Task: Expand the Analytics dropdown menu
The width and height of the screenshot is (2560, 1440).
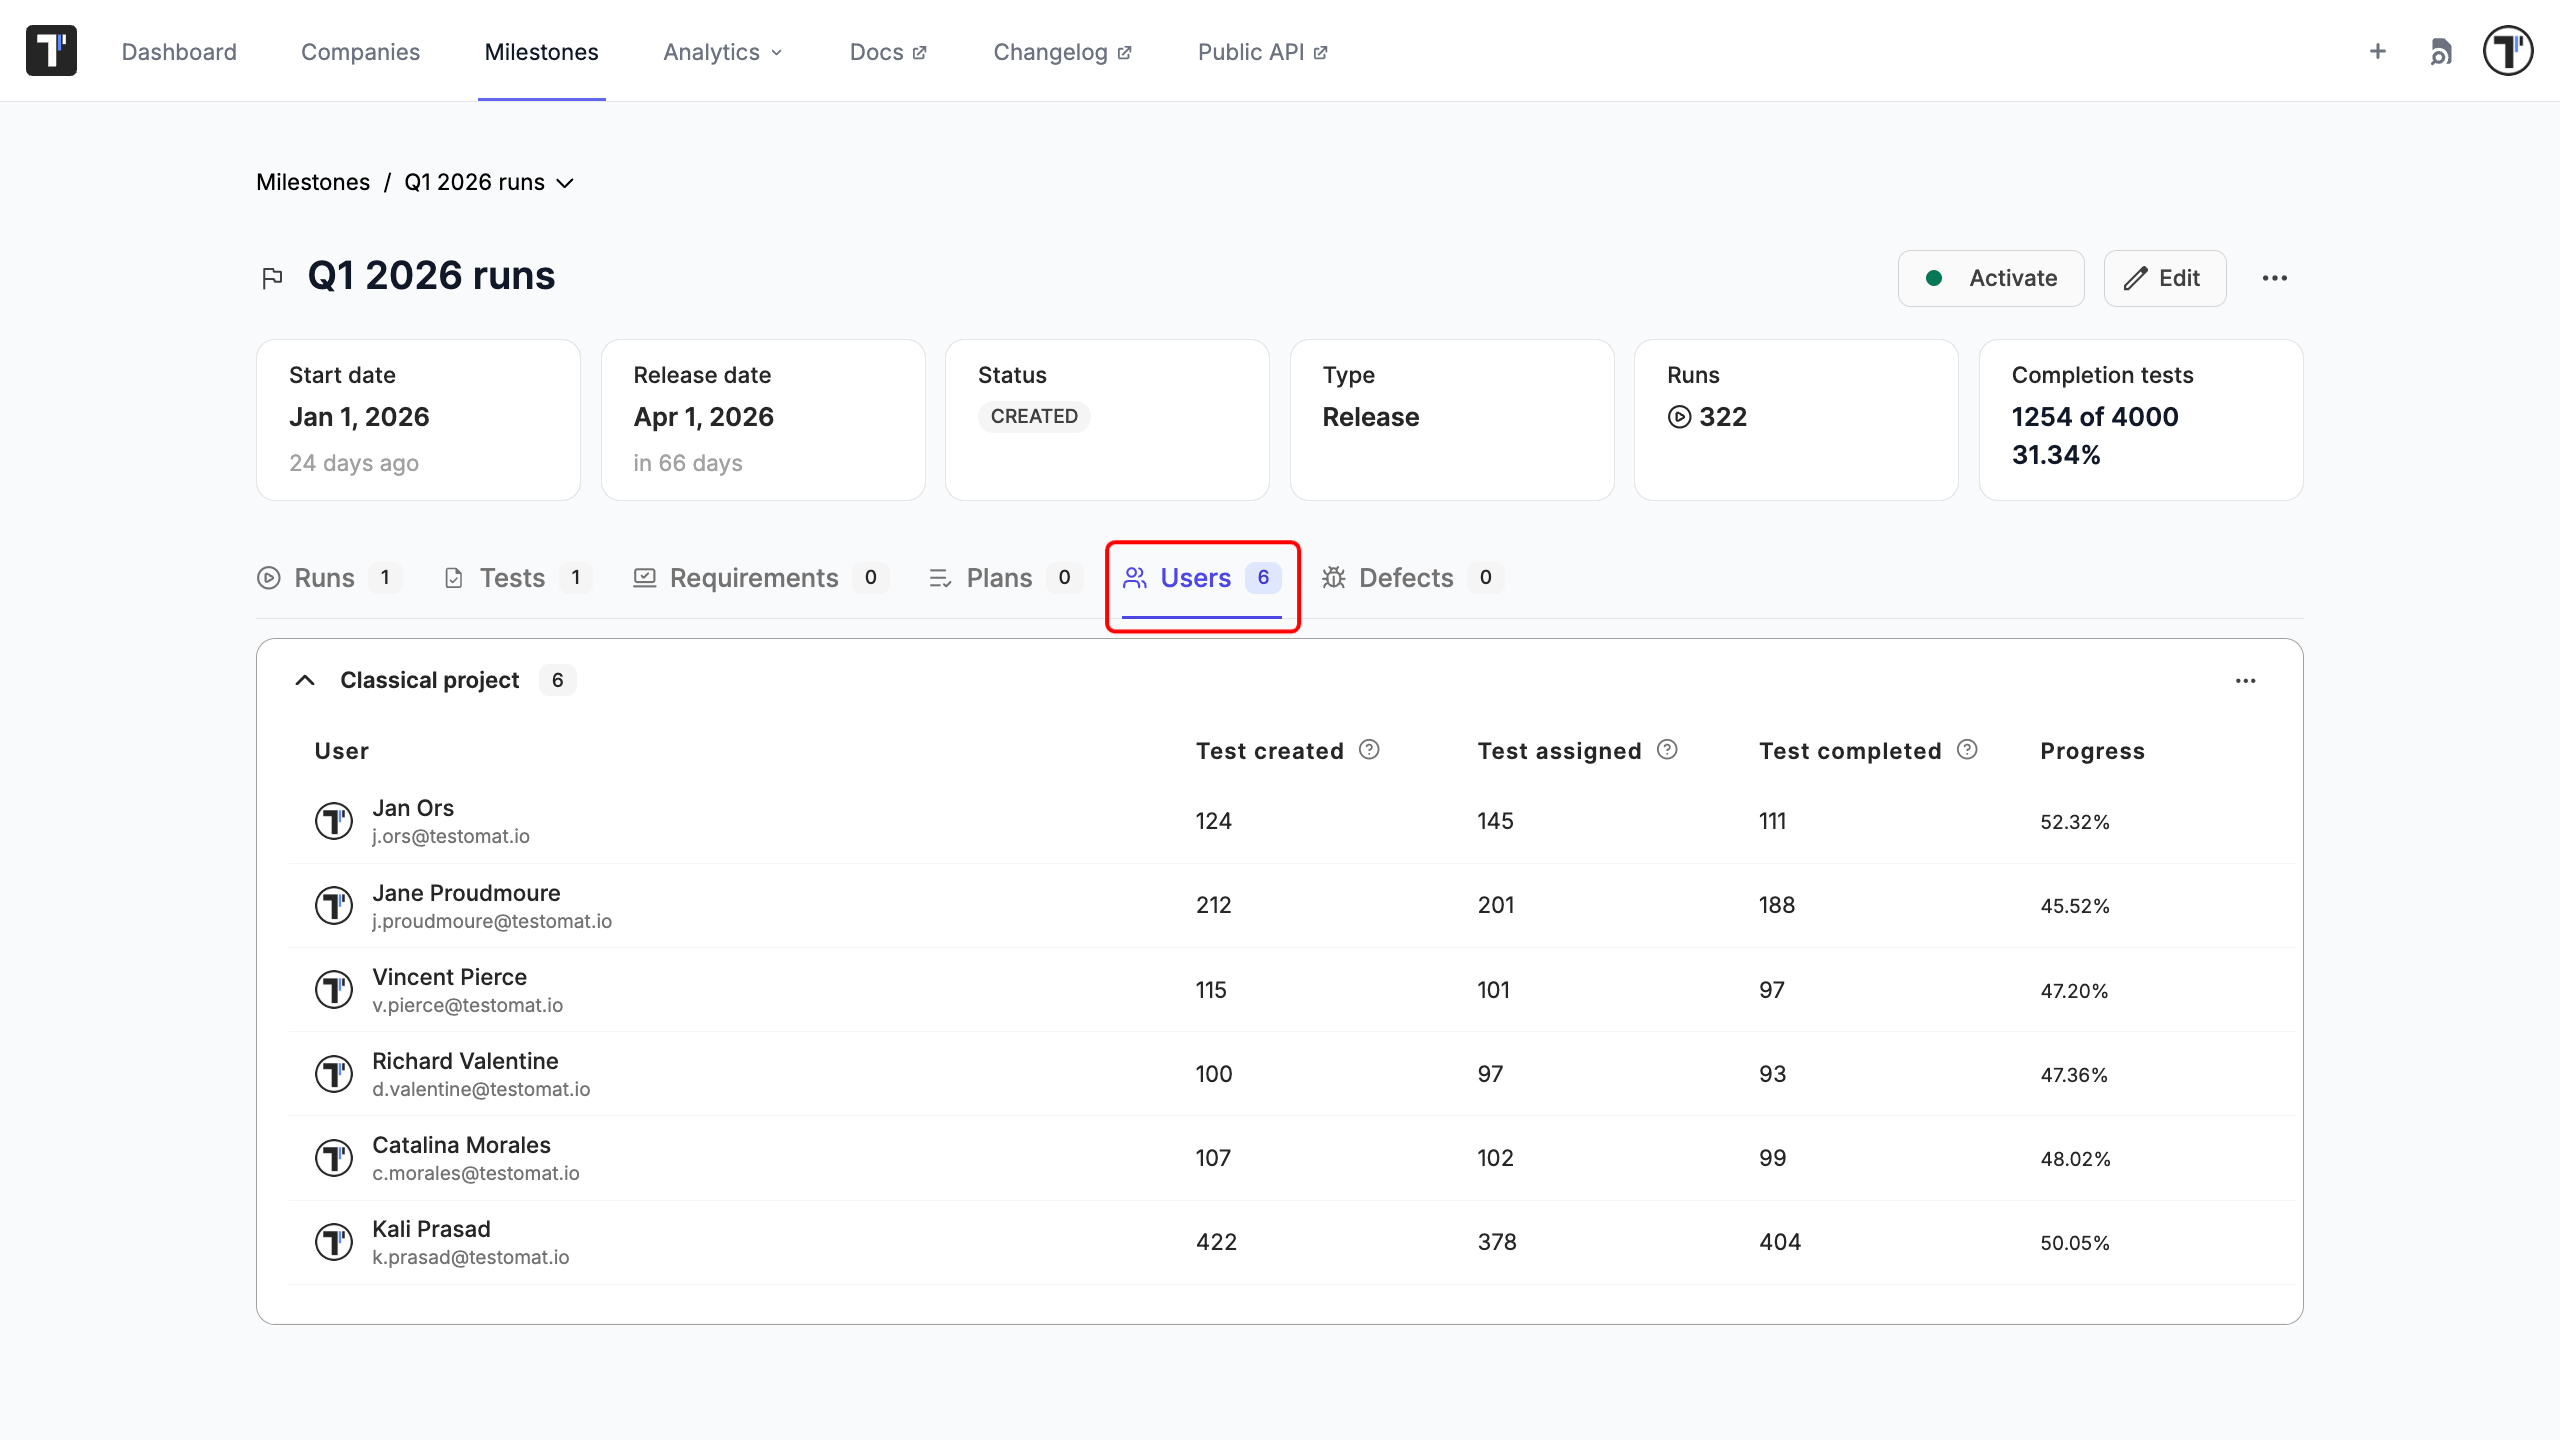Action: (722, 52)
